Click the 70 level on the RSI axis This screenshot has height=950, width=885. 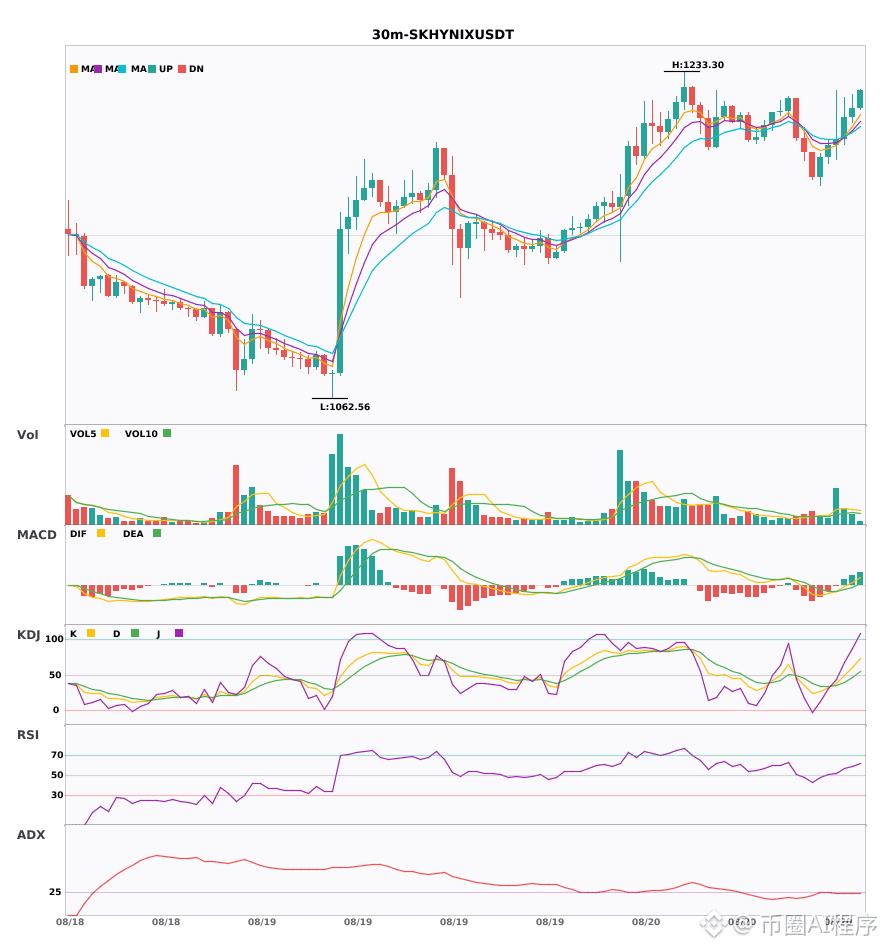[57, 755]
